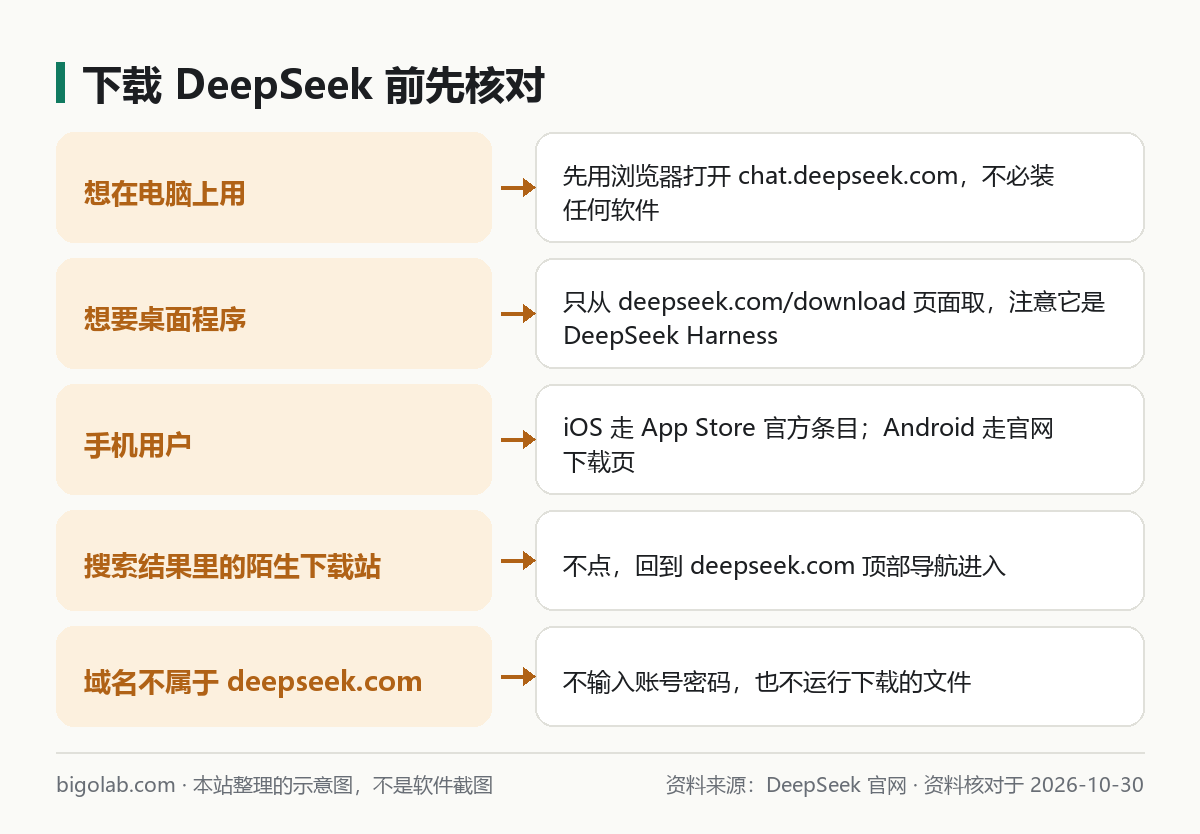The width and height of the screenshot is (1200, 834).
Task: Select the 想在电脑上用 label card
Action: tap(274, 187)
